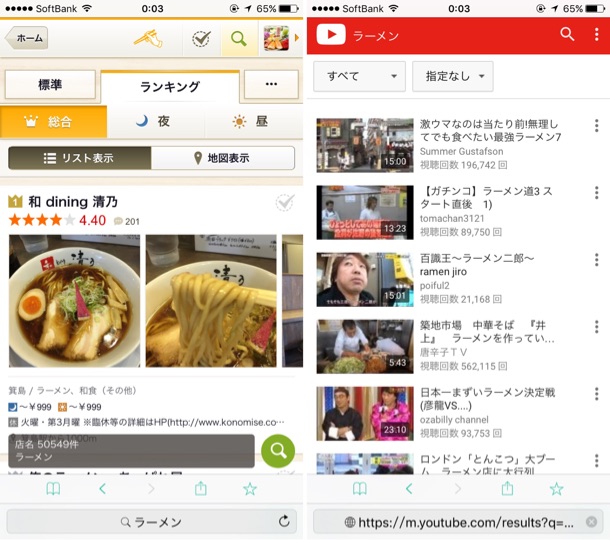
Task: Go back in the right browser toolbar
Action: (409, 489)
